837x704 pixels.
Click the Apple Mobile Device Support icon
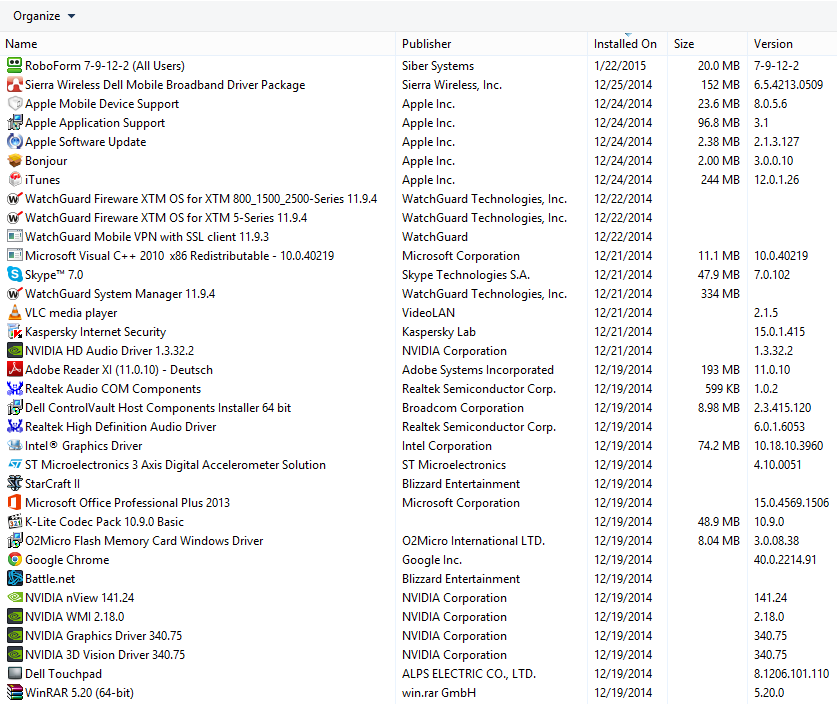coord(14,104)
